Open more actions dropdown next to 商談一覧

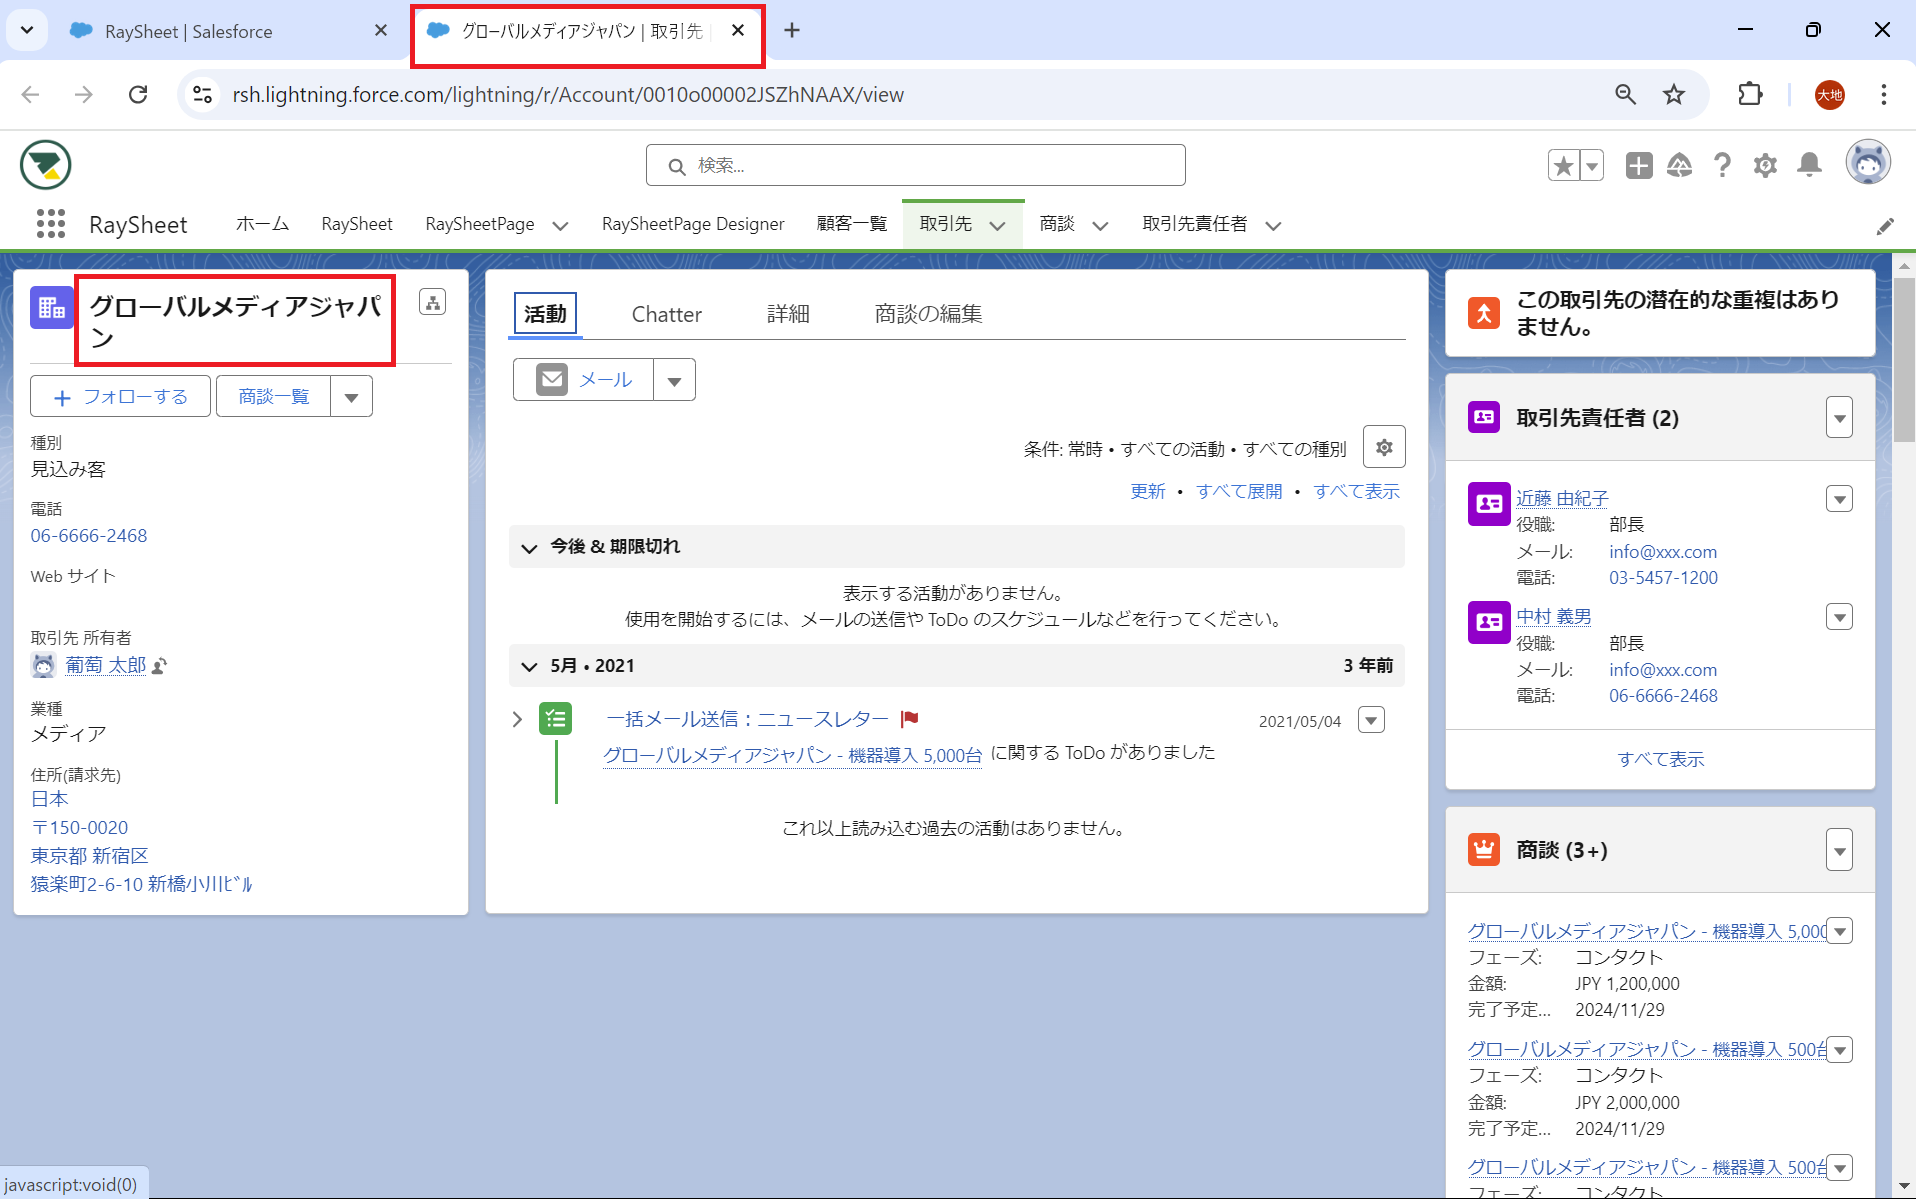click(x=351, y=397)
